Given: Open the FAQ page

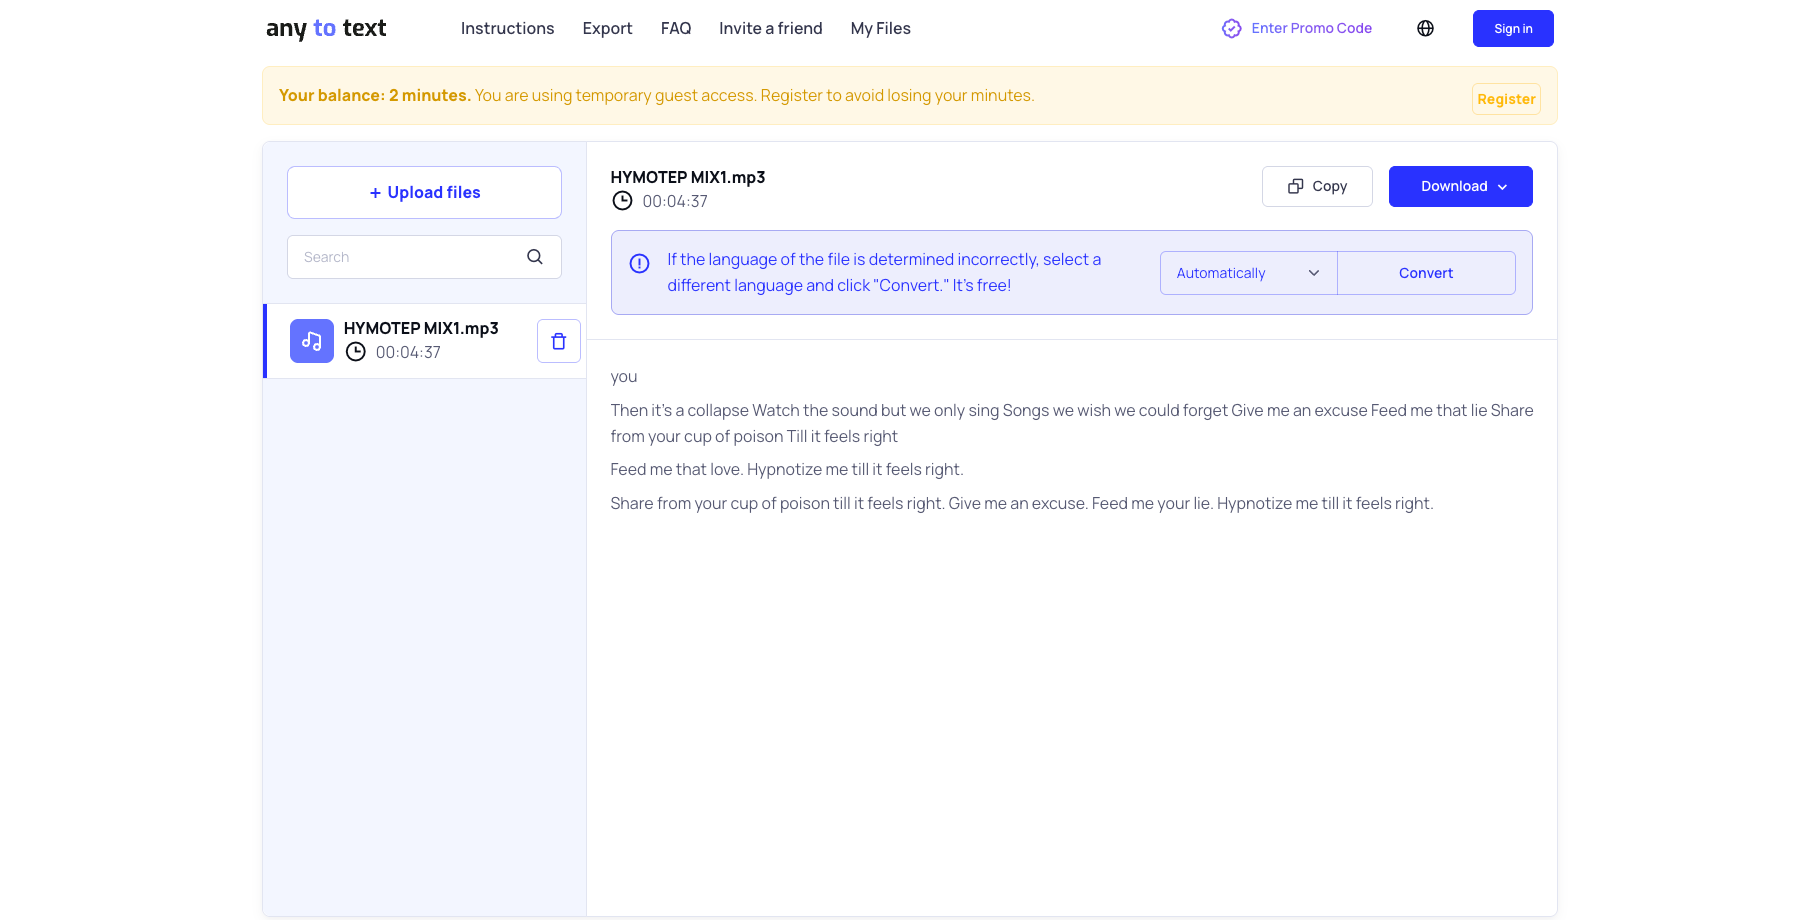Looking at the screenshot, I should point(675,28).
